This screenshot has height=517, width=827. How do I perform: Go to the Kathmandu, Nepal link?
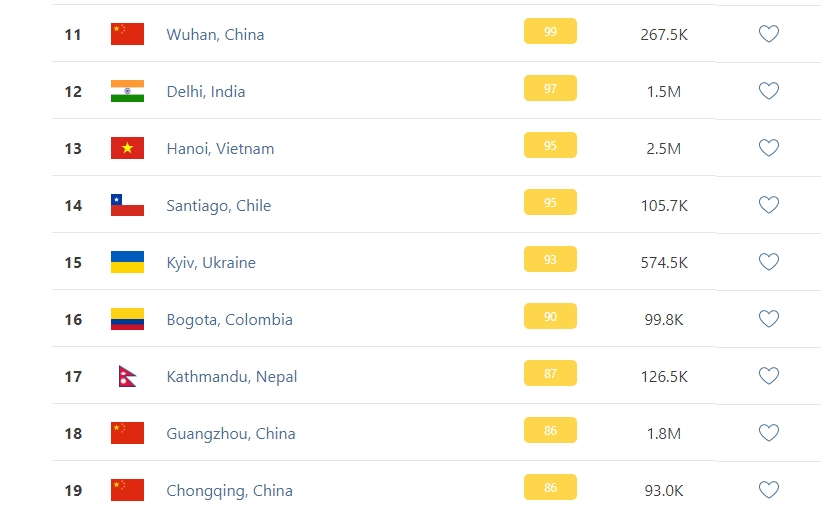(x=231, y=376)
